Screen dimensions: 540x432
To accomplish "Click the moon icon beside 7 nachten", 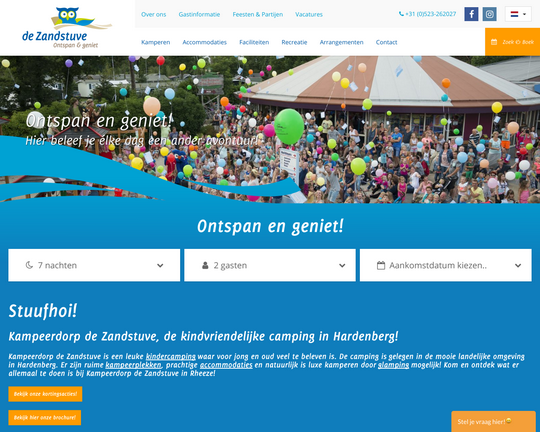I will pyautogui.click(x=29, y=265).
